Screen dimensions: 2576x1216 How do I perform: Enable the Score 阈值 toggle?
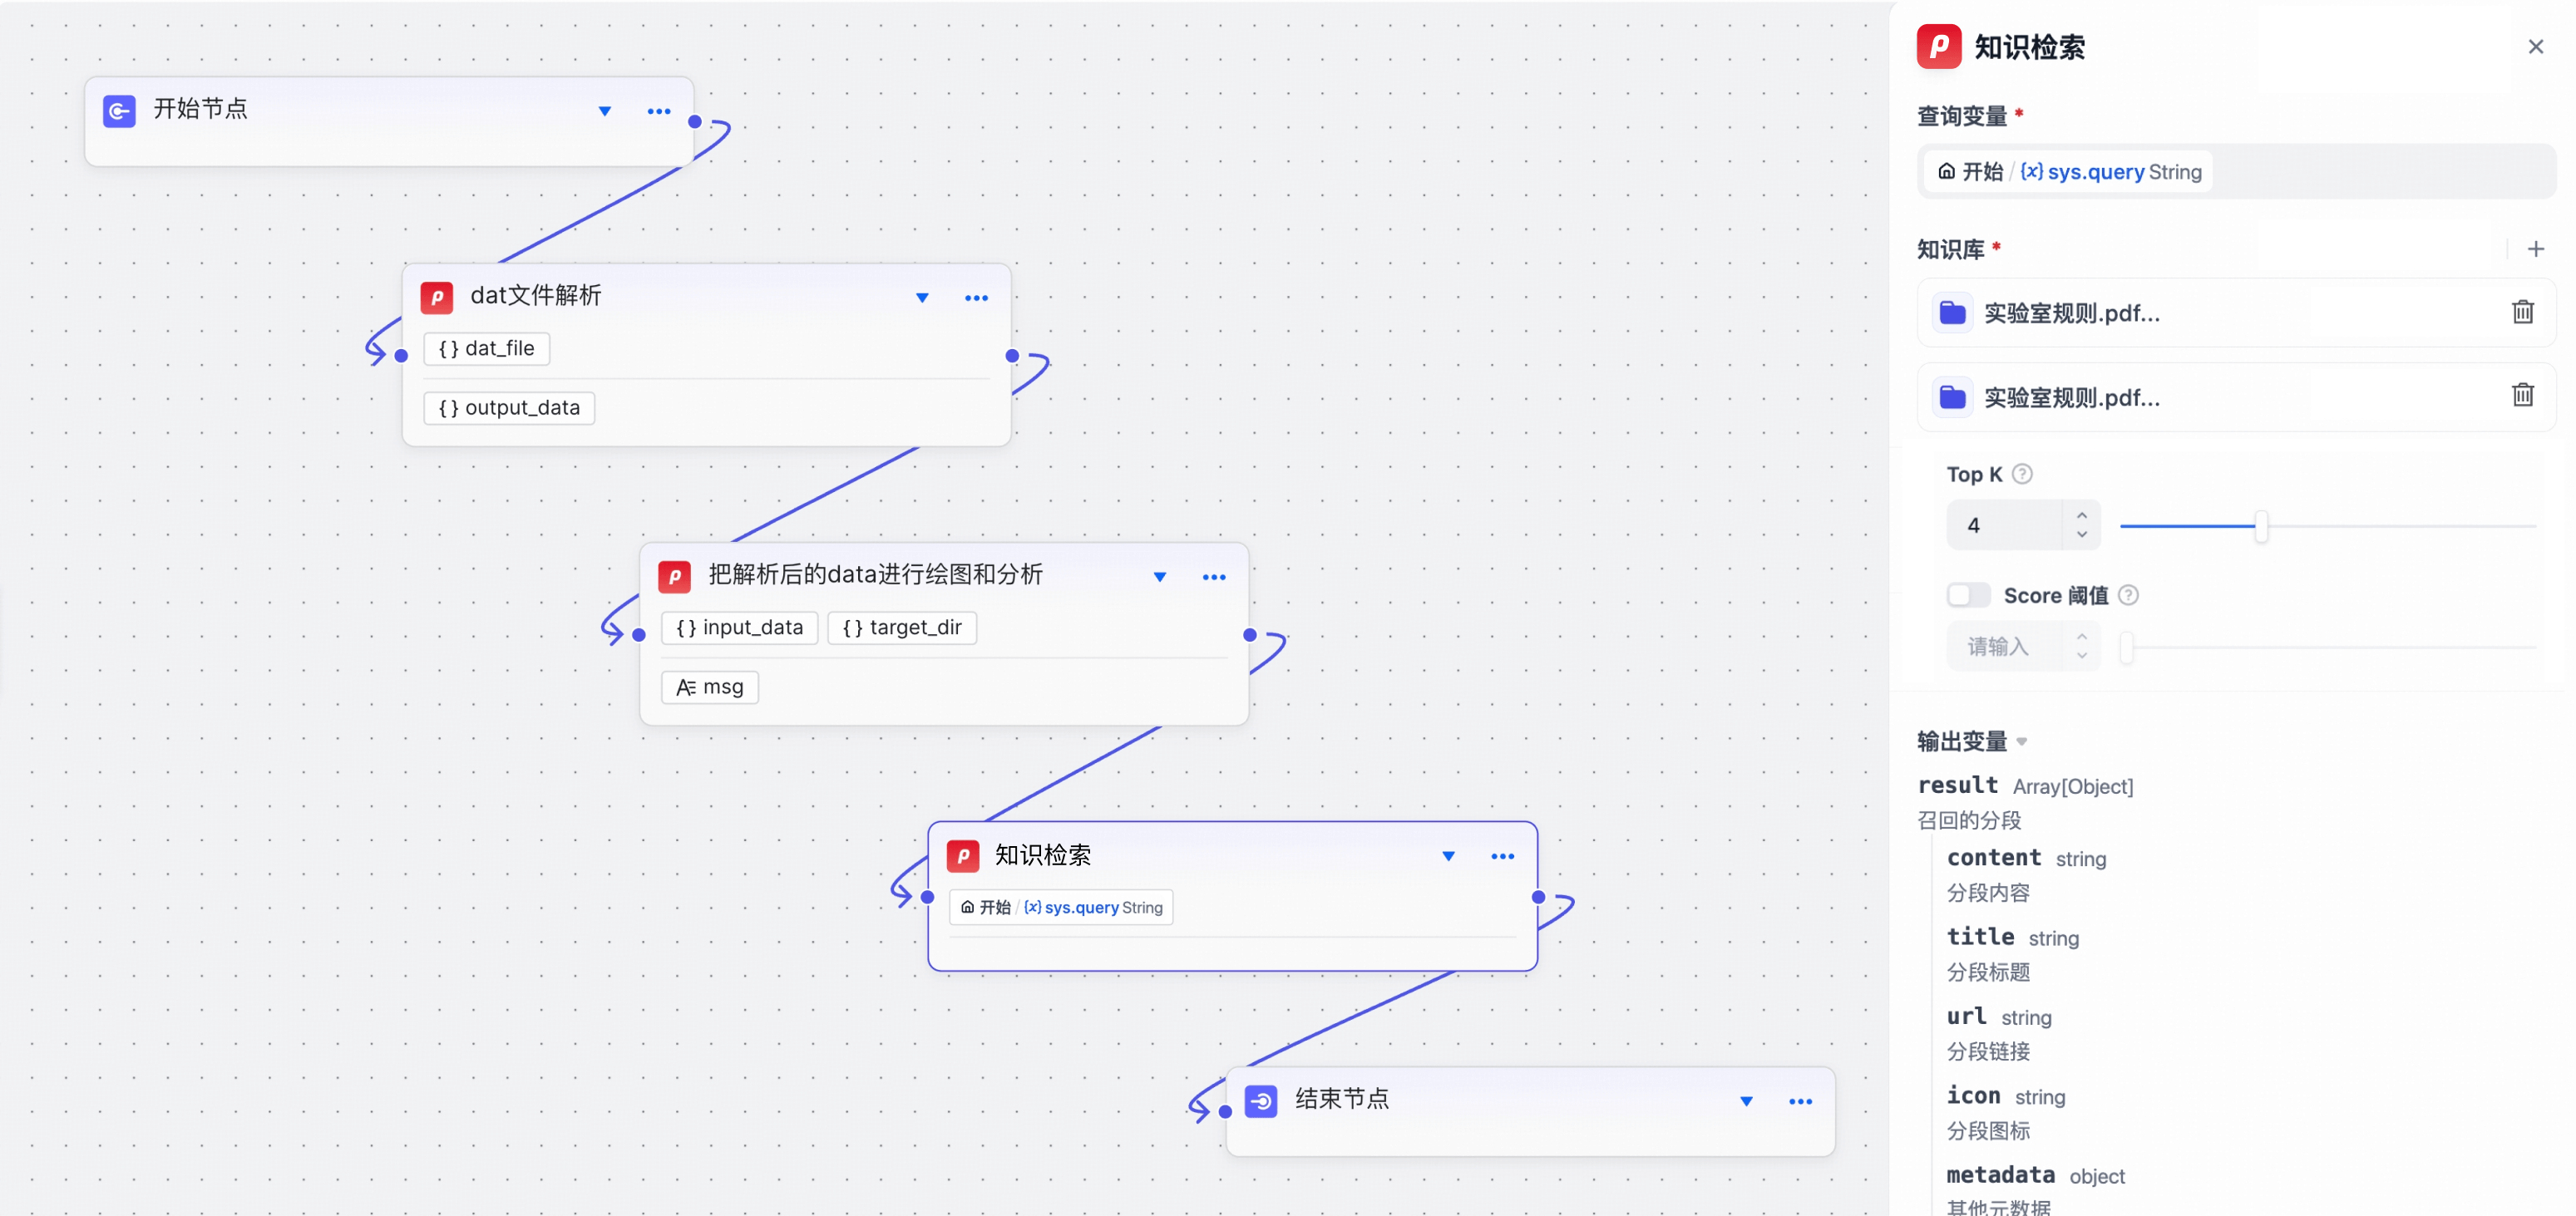pos(1967,595)
